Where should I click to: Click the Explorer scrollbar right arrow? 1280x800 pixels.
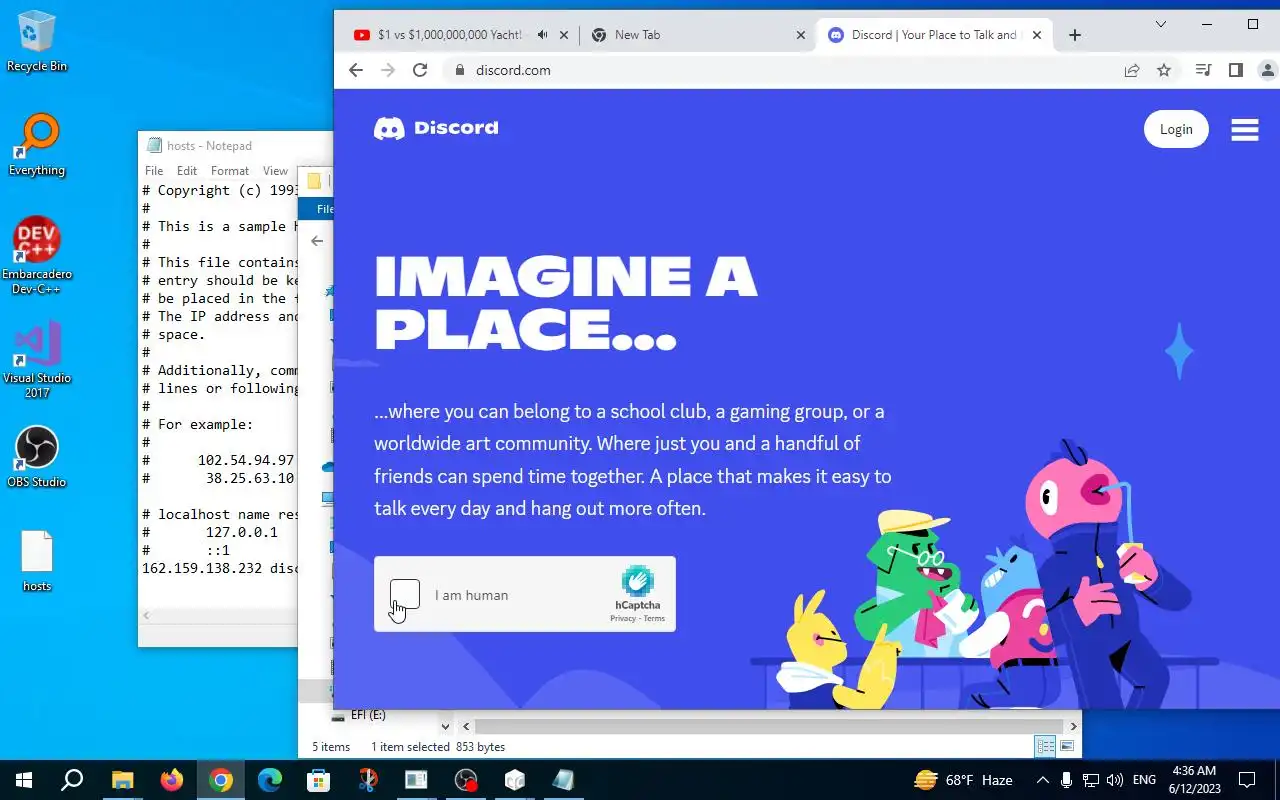click(1074, 727)
